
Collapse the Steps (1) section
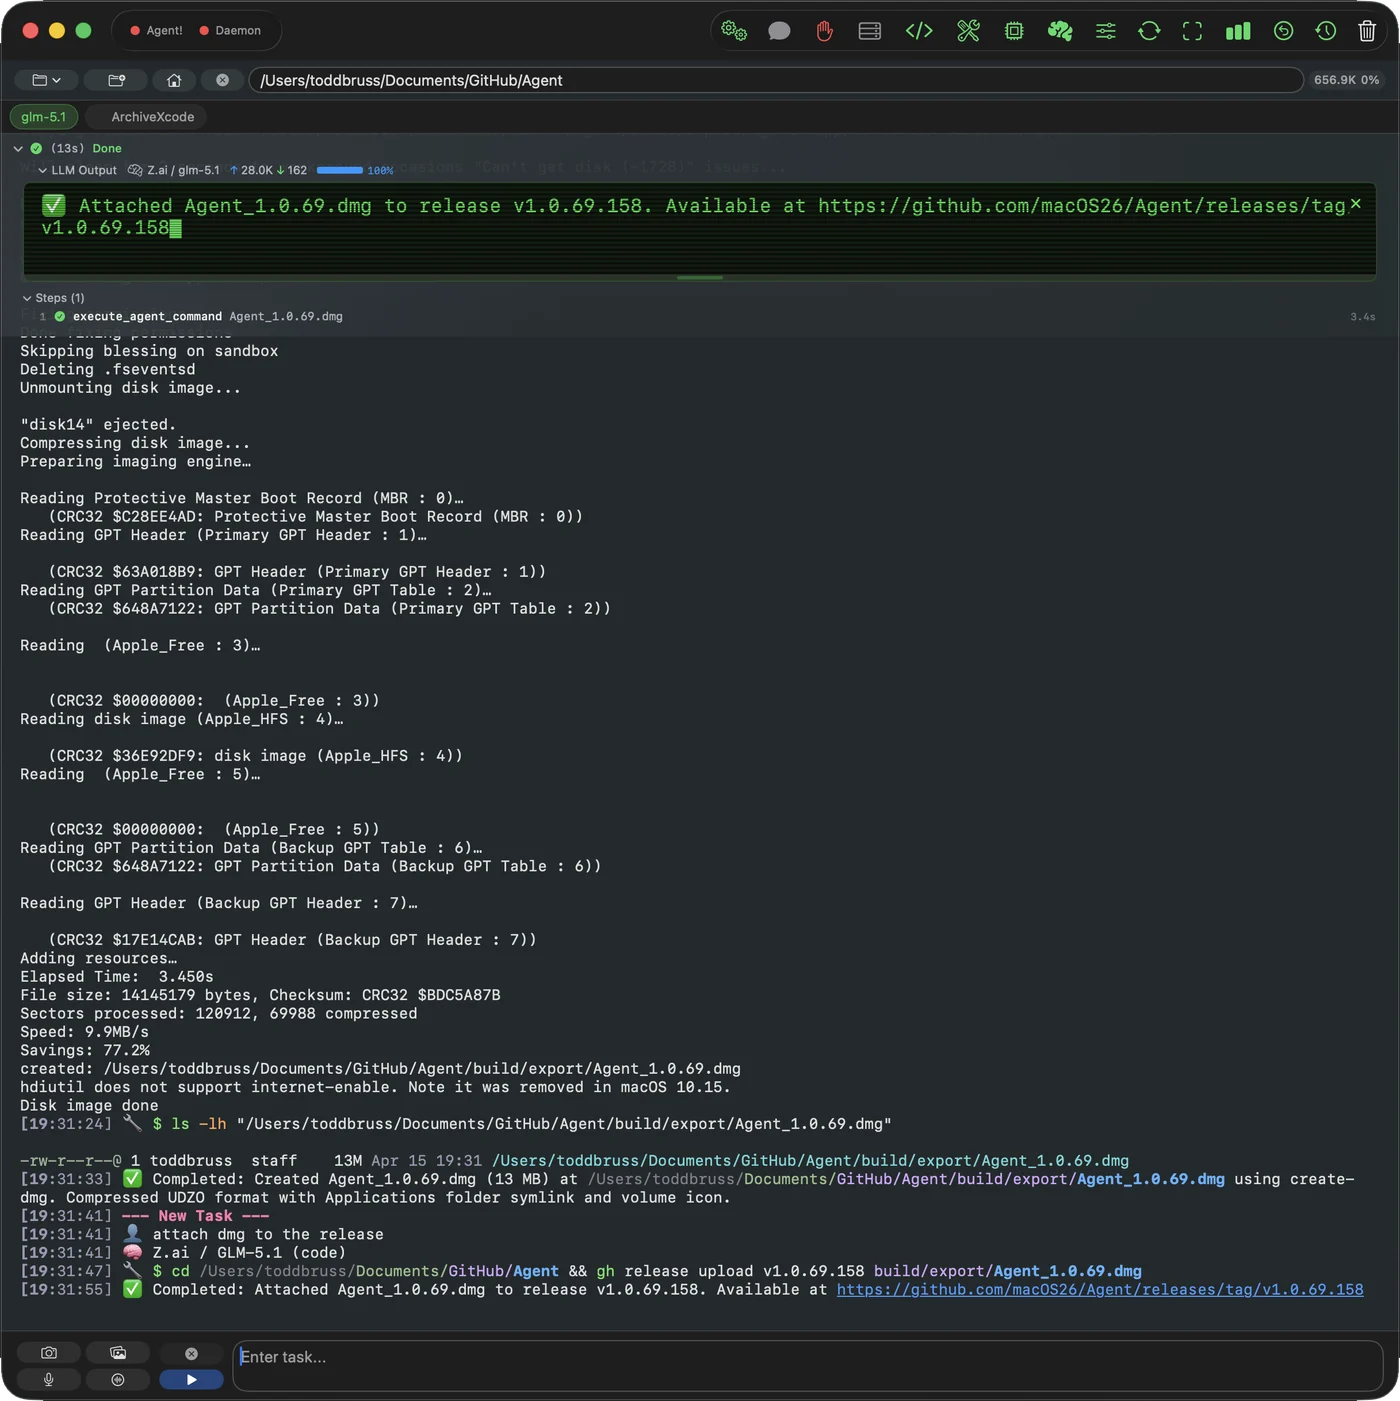point(27,298)
